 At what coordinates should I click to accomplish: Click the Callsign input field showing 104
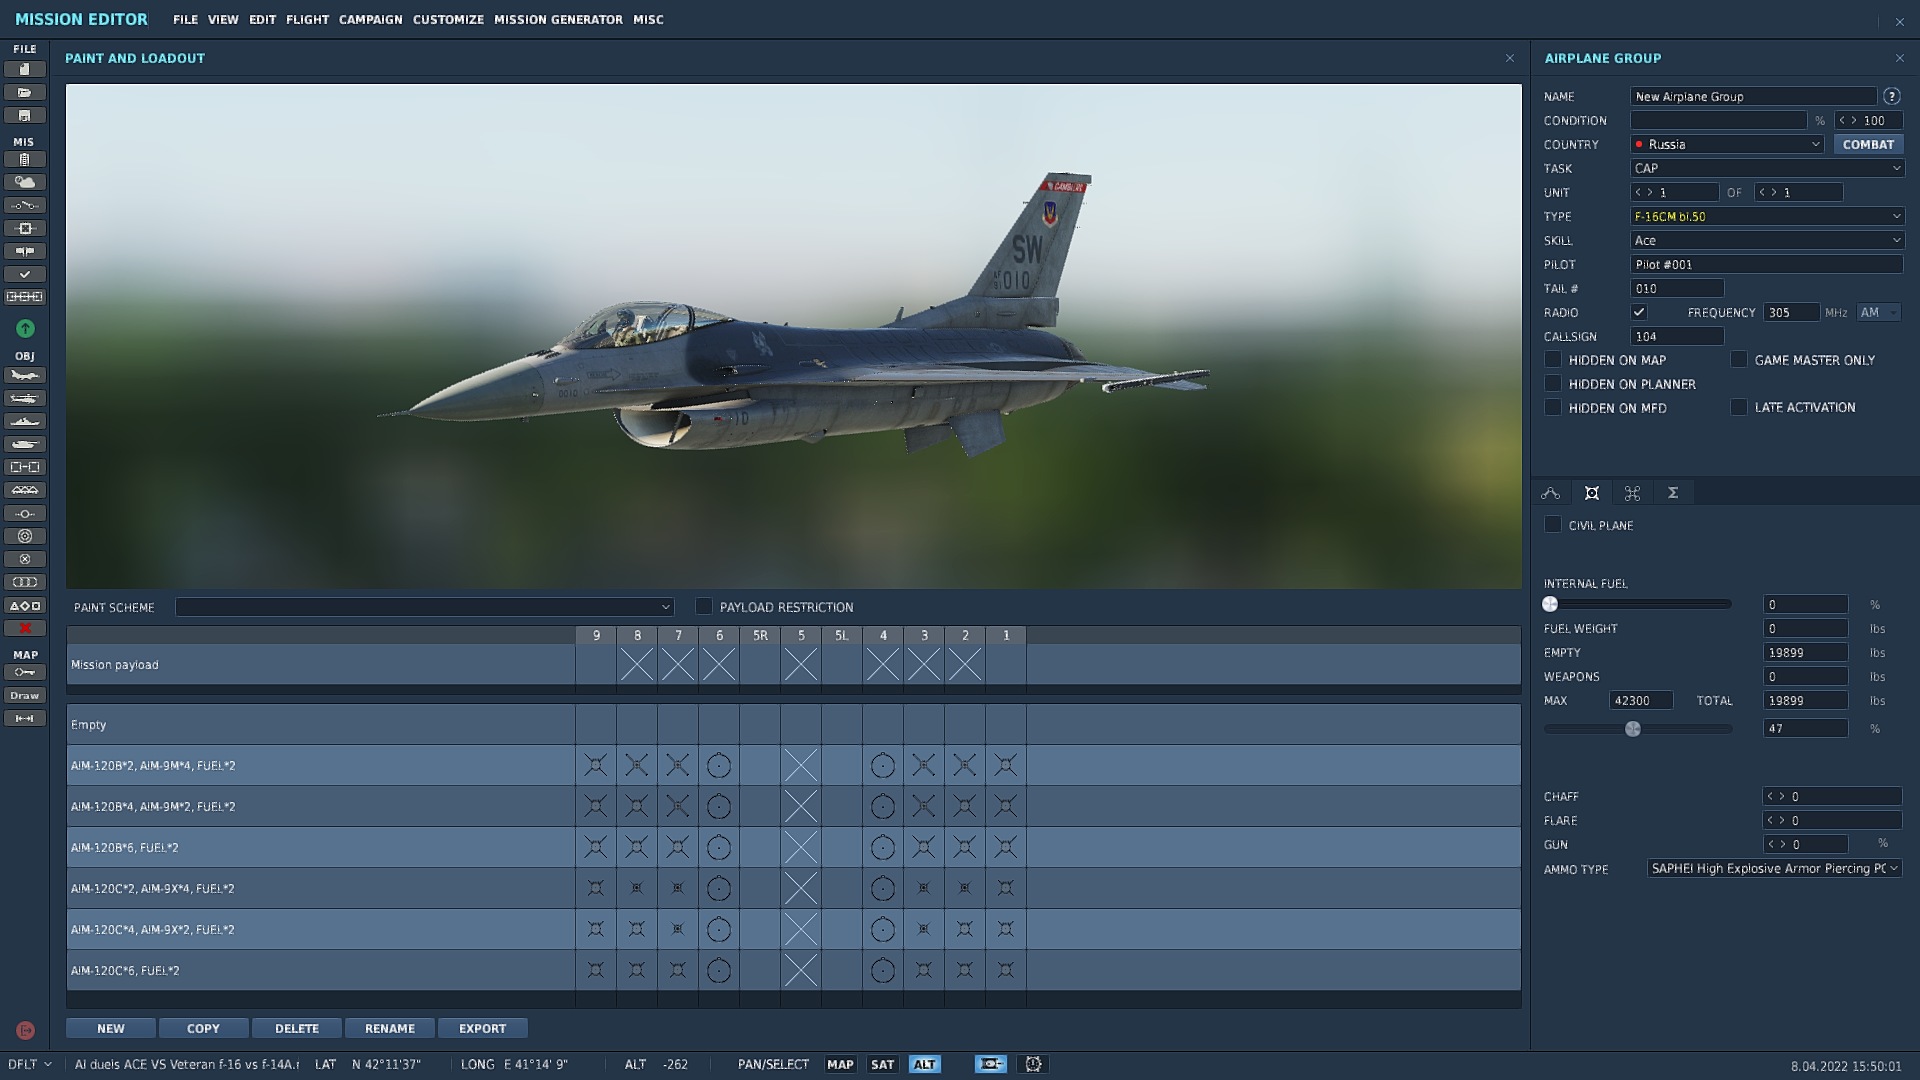pos(1677,336)
